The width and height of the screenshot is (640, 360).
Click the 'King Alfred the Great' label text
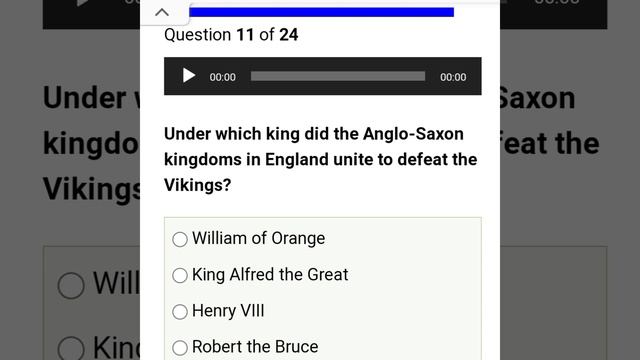(270, 275)
